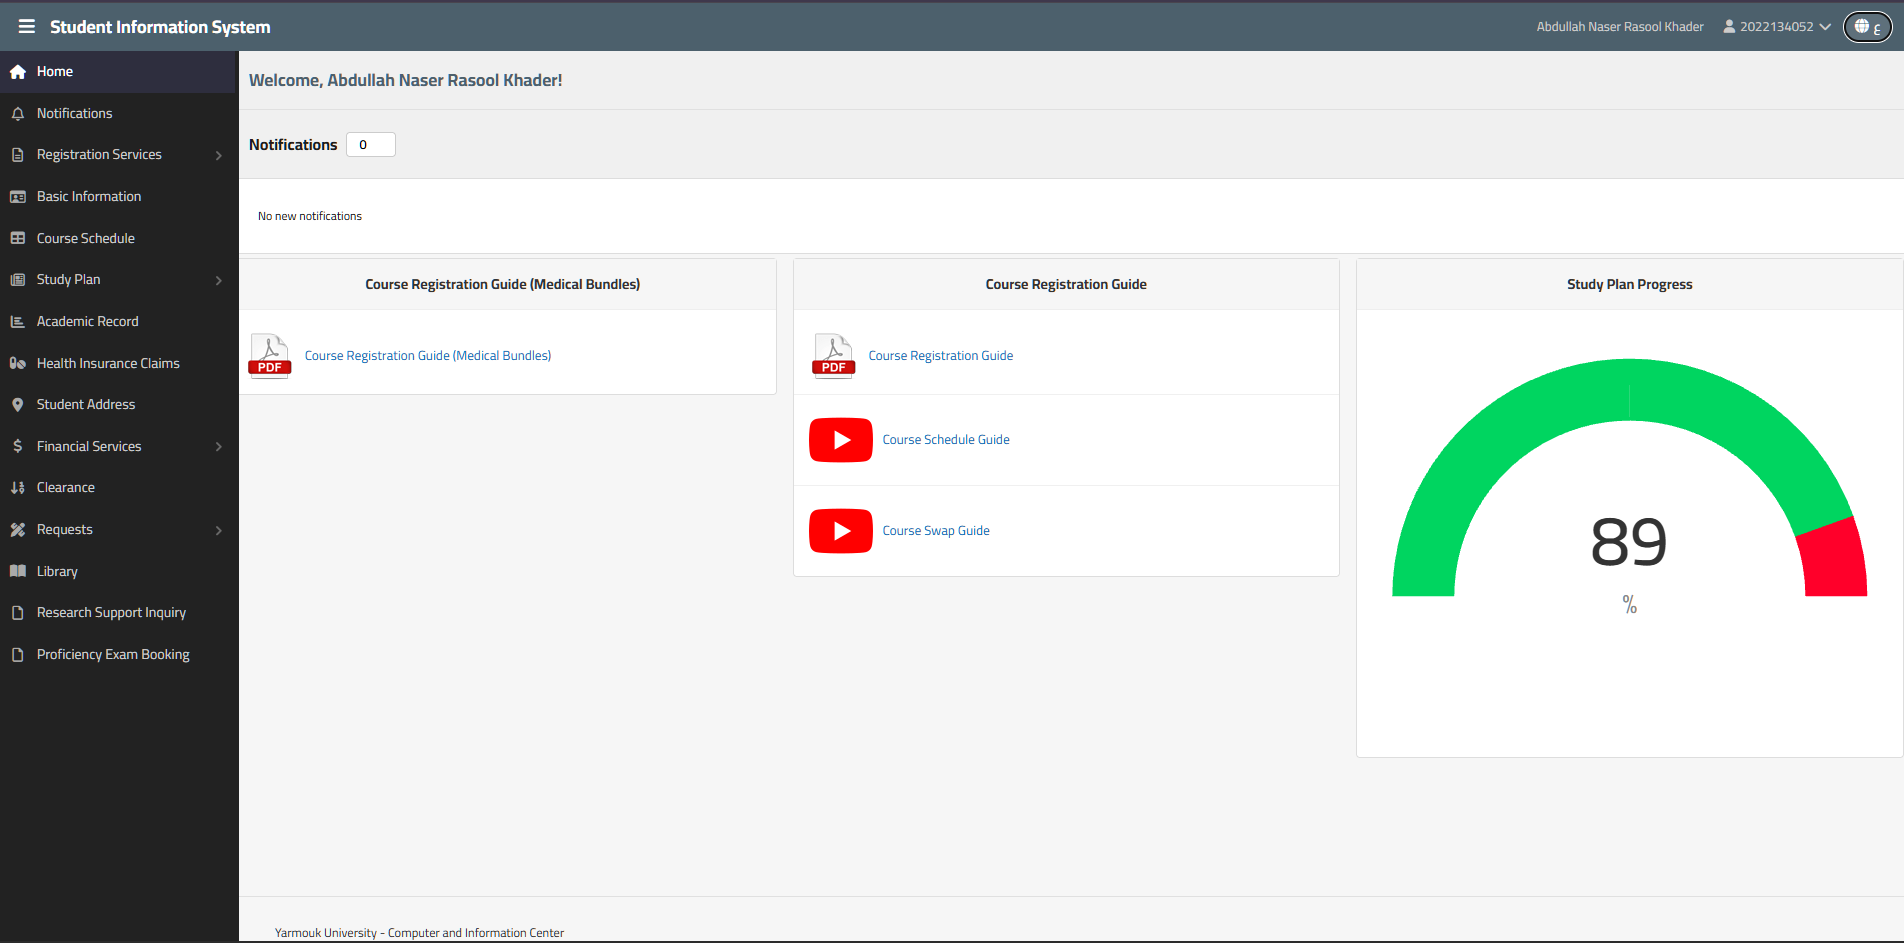Open Proficiency Exam Booking menu item
This screenshot has width=1904, height=943.
pyautogui.click(x=118, y=655)
